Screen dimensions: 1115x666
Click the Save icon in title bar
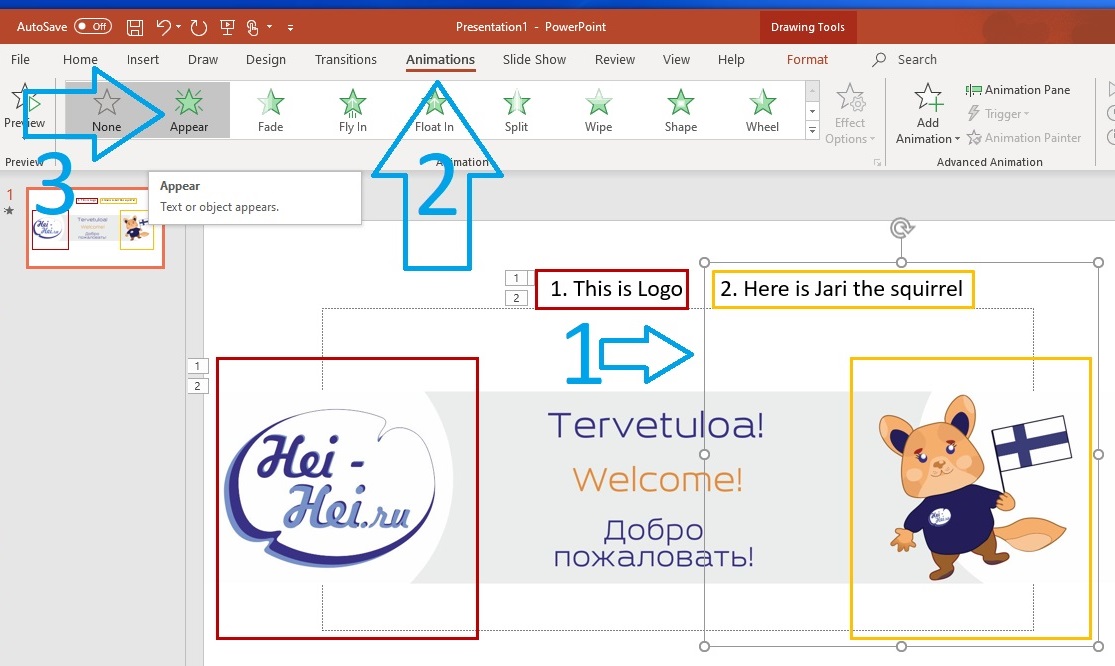[134, 28]
